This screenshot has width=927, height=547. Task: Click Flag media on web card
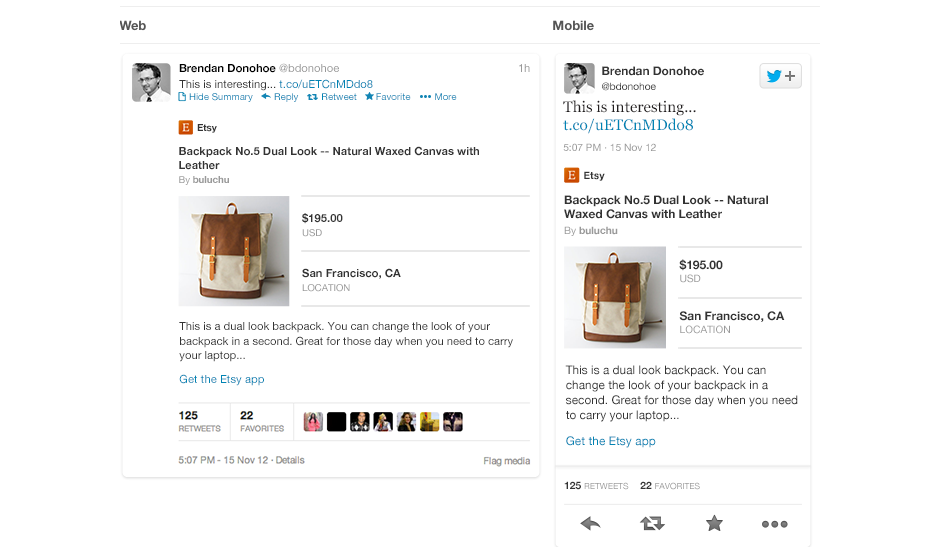pyautogui.click(x=507, y=461)
